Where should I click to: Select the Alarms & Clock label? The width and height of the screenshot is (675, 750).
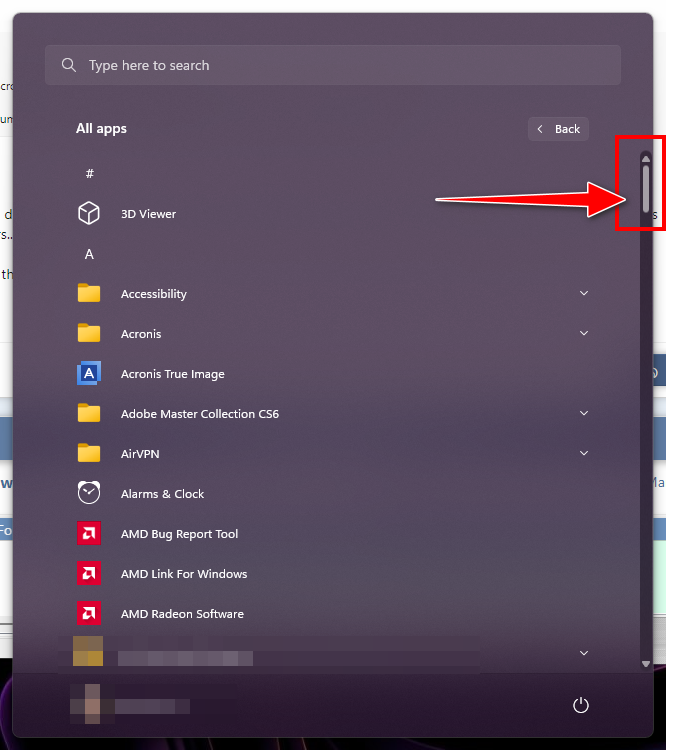163,494
